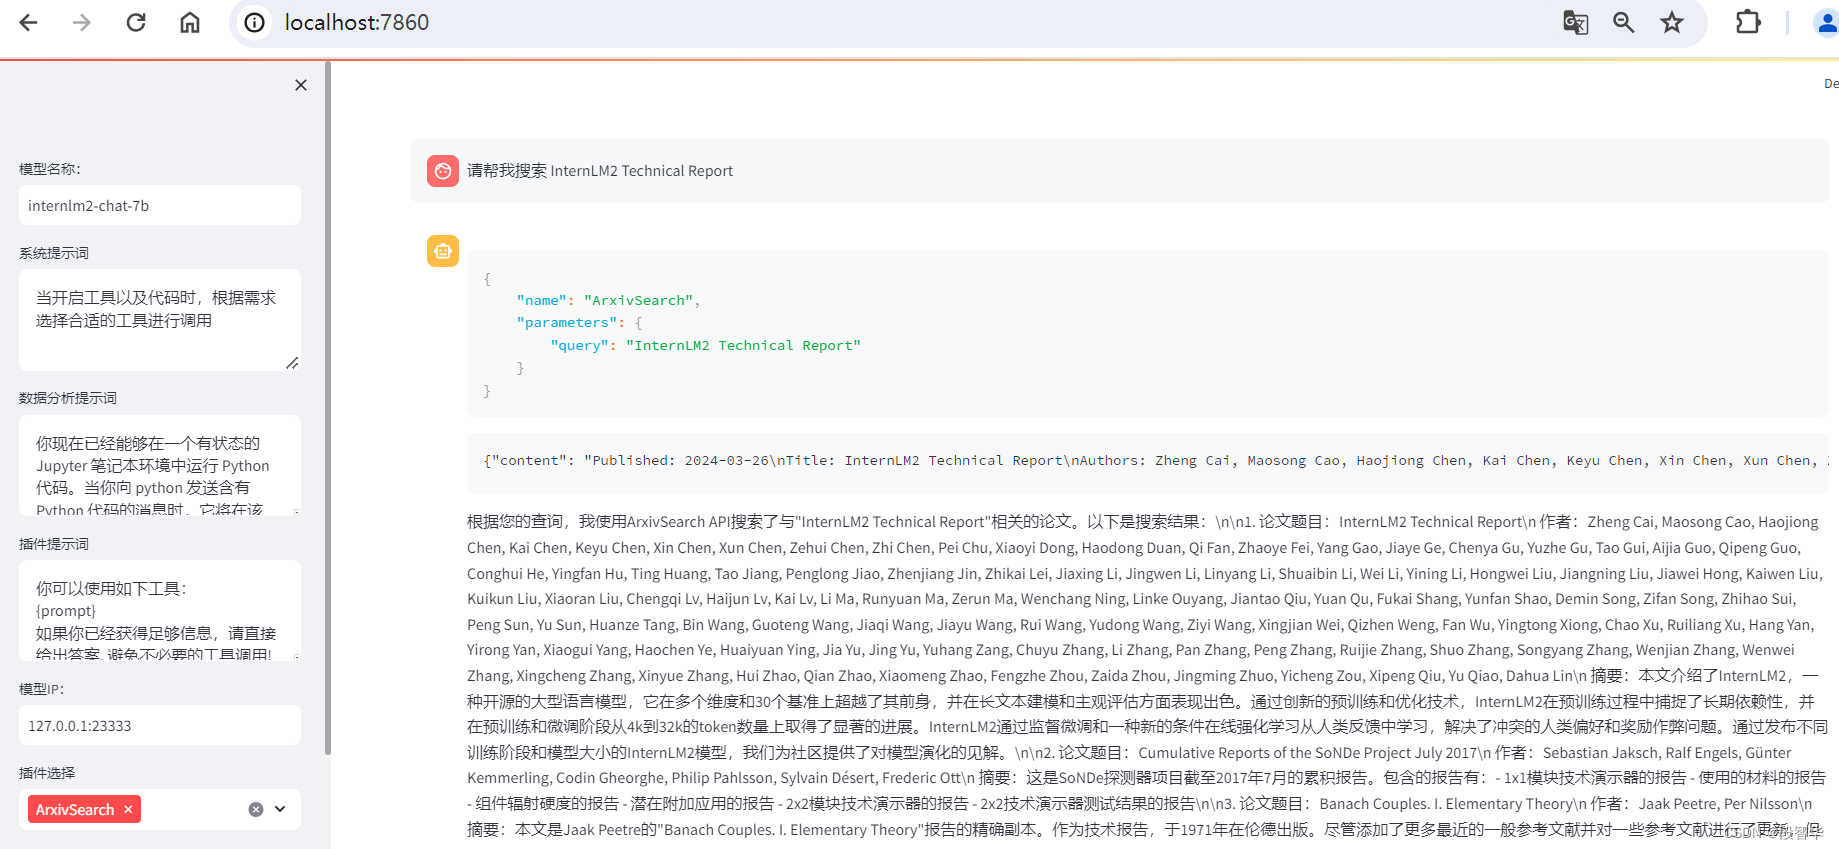The width and height of the screenshot is (1839, 849).
Task: Click the user message about InternLM2 Technical Report
Action: click(600, 171)
